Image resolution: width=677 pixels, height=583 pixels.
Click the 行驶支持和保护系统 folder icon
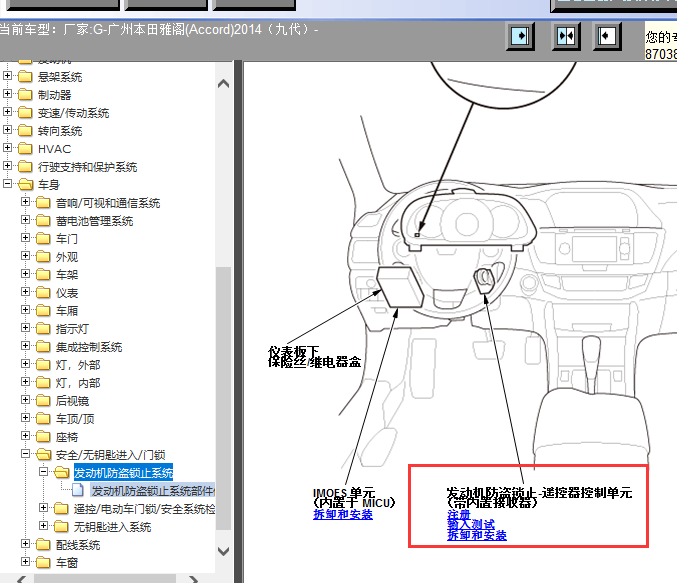tap(25, 167)
